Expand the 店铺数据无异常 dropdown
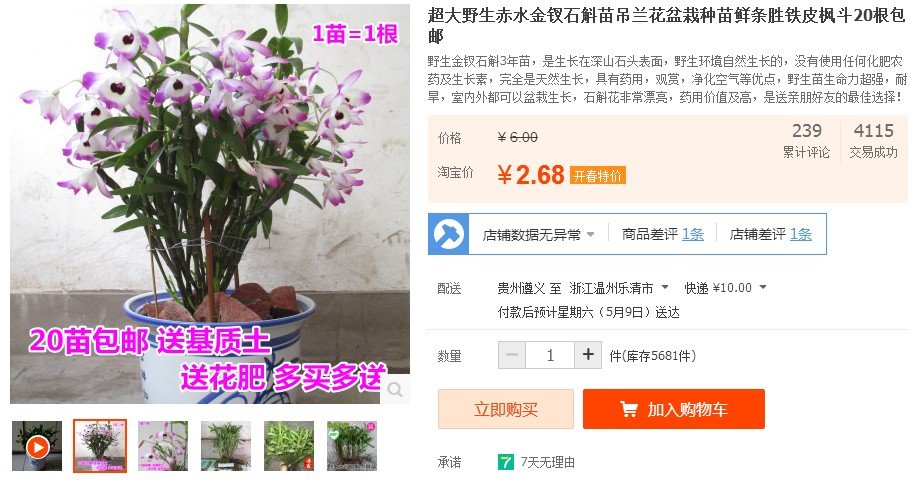 pyautogui.click(x=590, y=235)
